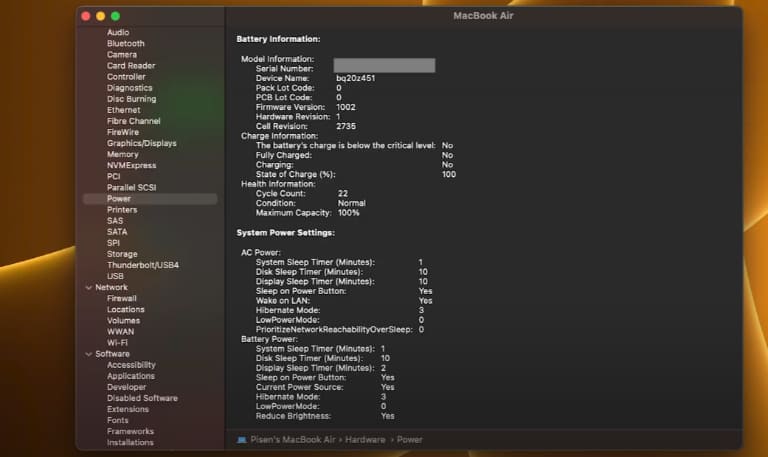Click the Cycle Count value 22
This screenshot has width=768, height=457.
coord(343,193)
